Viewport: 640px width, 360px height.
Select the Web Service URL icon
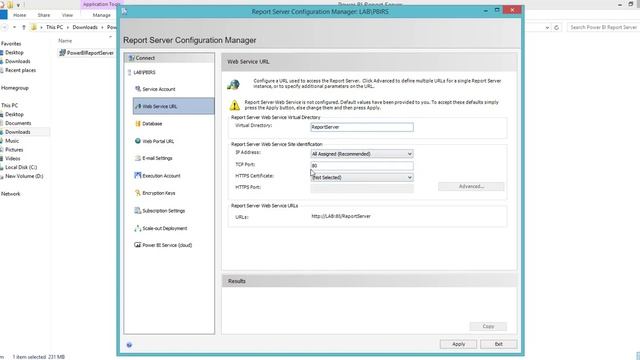coord(138,106)
